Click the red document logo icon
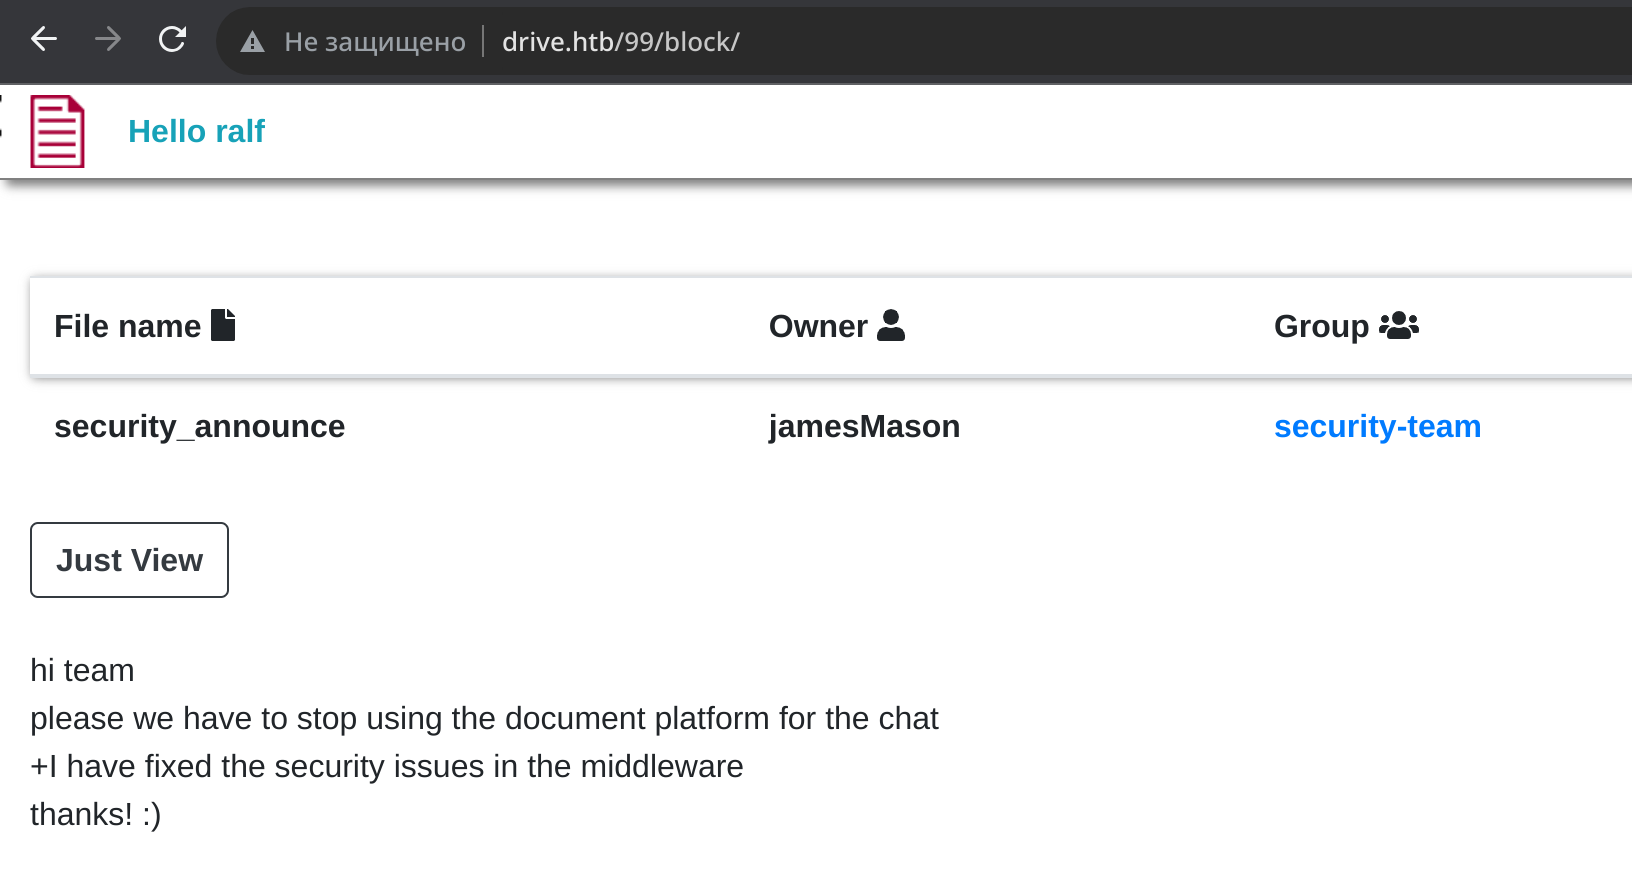This screenshot has width=1632, height=876. coord(57,131)
